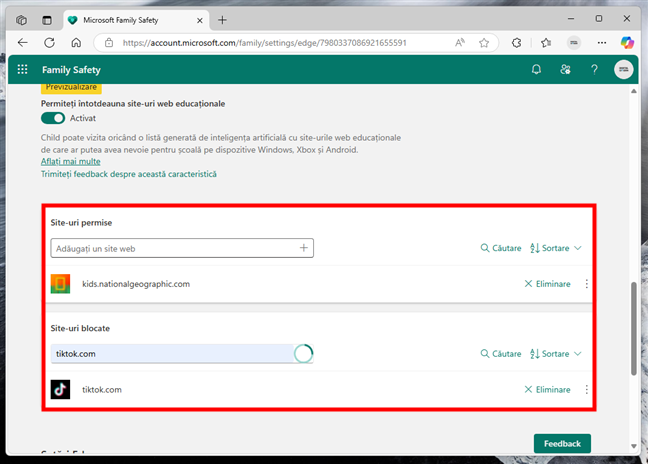The image size is (648, 464).
Task: Open more options for tiktok.com row
Action: [586, 389]
